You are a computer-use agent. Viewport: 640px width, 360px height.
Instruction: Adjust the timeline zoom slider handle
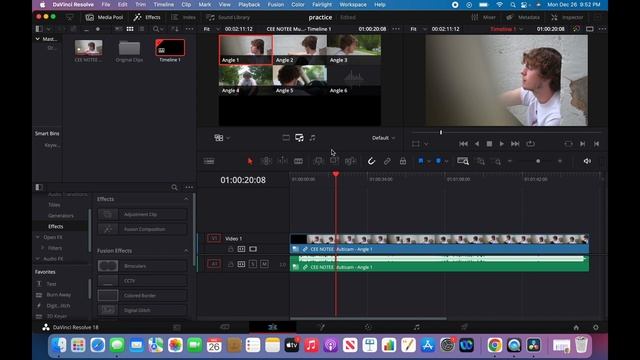tap(538, 161)
